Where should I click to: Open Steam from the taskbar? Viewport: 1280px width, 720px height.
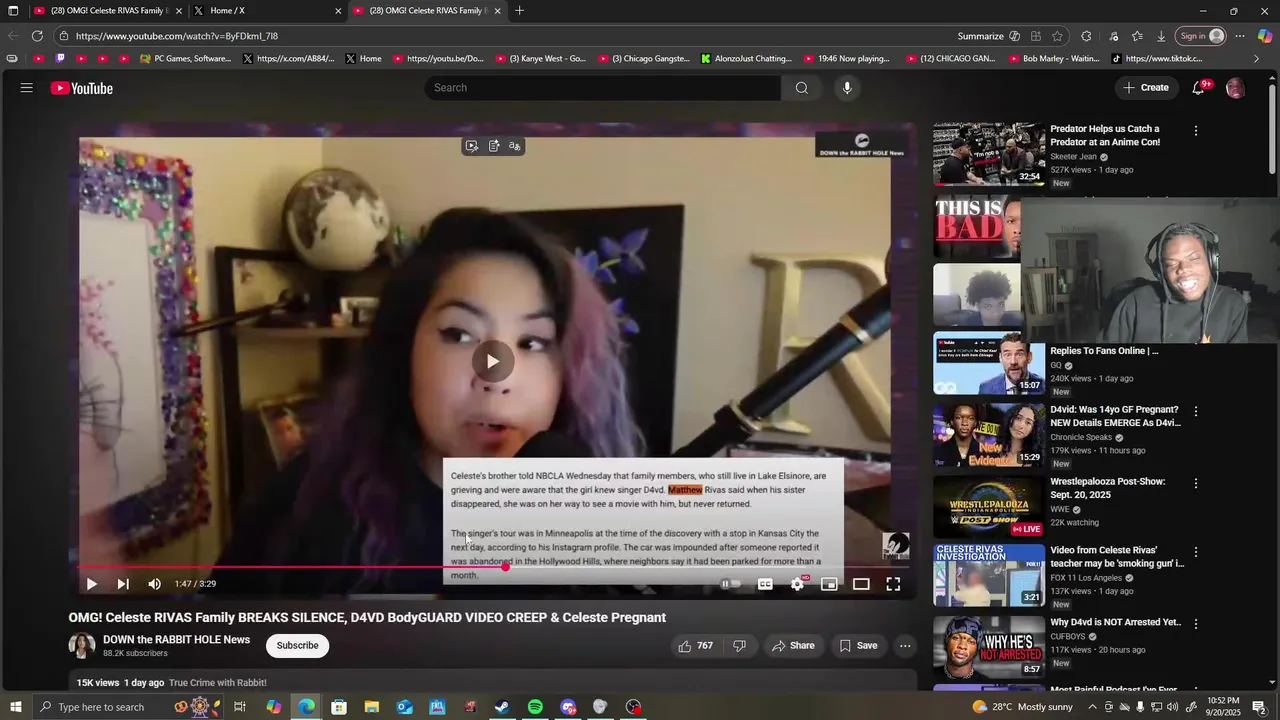[502, 707]
